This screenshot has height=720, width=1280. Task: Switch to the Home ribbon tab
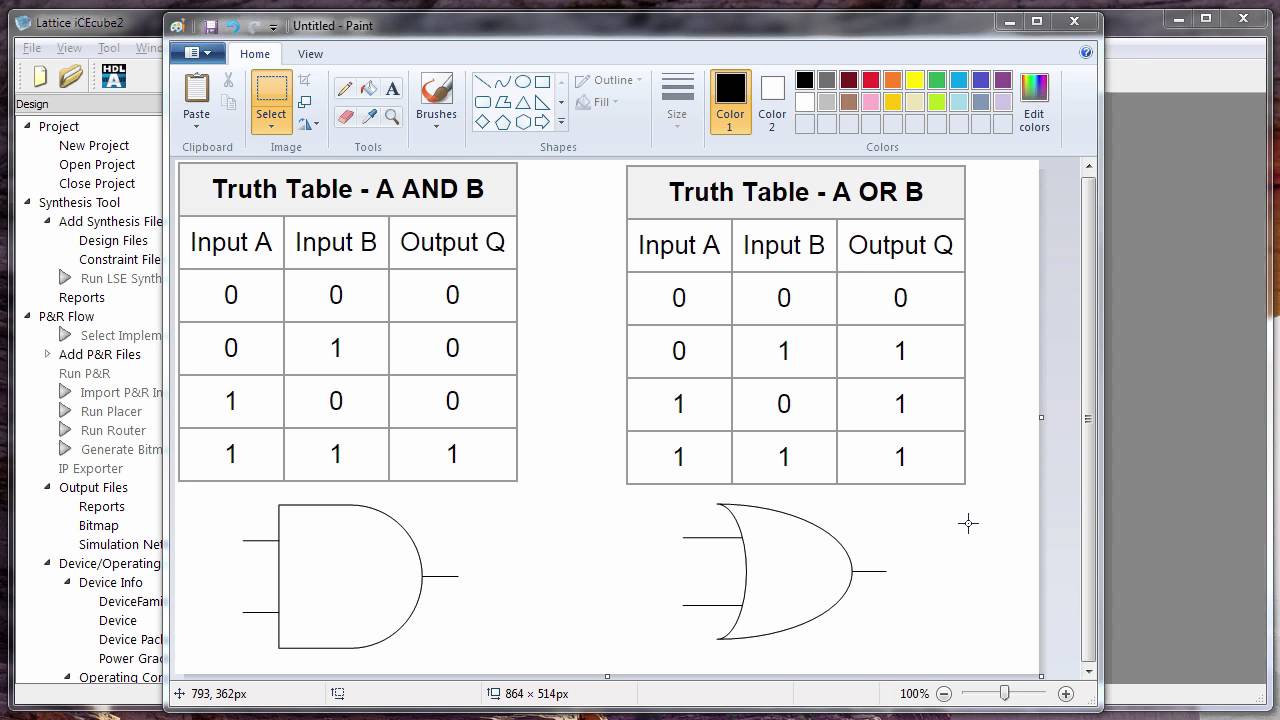click(x=254, y=54)
